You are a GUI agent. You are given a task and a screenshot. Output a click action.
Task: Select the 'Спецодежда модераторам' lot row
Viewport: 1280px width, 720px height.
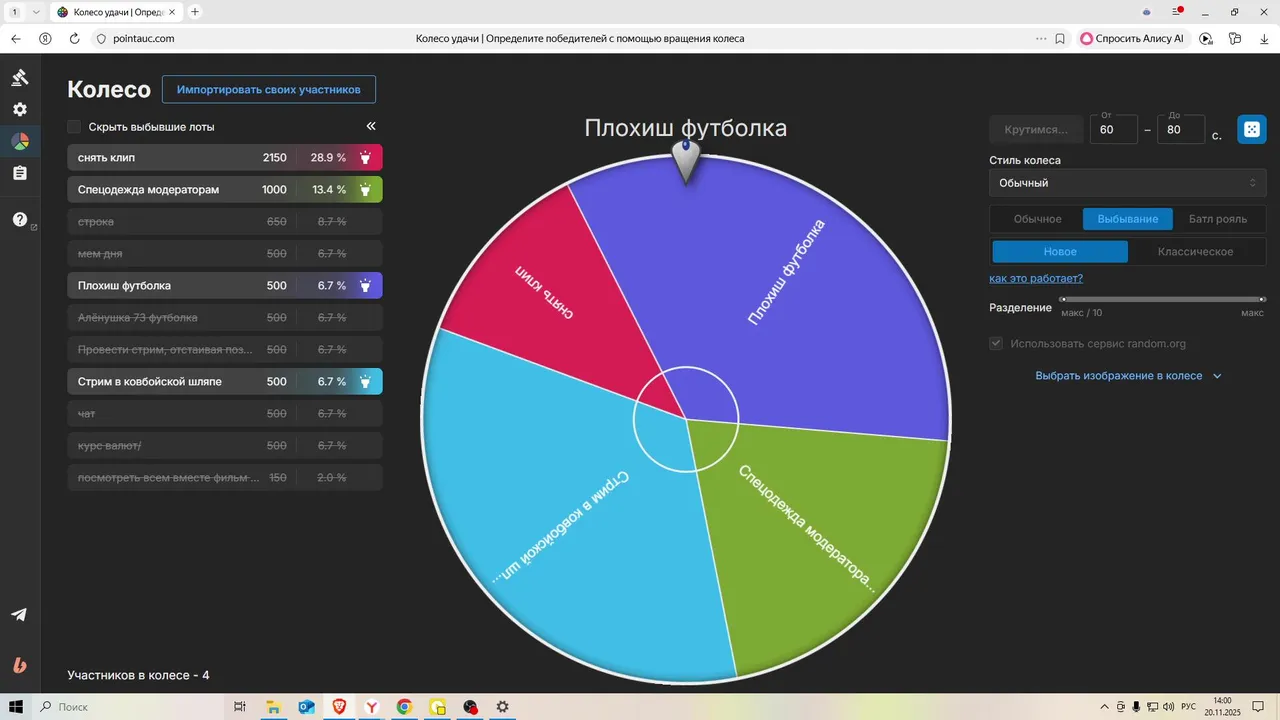pos(225,190)
